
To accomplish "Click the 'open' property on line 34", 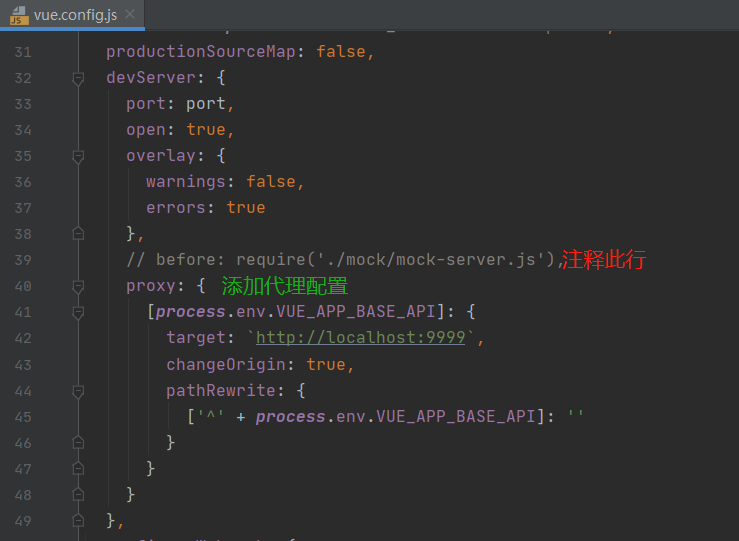I will point(146,129).
